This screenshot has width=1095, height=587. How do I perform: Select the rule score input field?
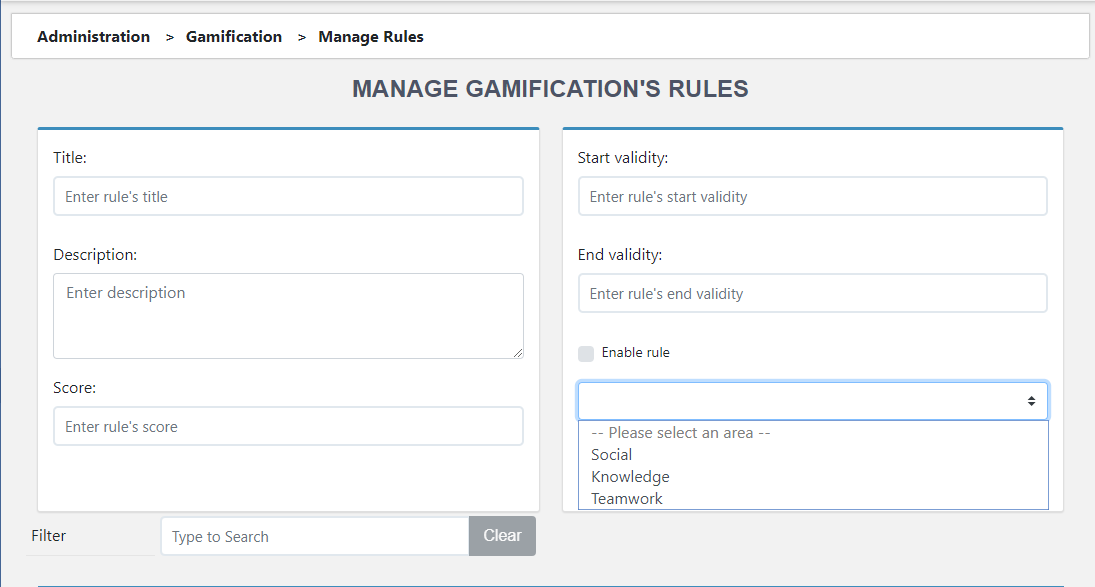click(288, 426)
